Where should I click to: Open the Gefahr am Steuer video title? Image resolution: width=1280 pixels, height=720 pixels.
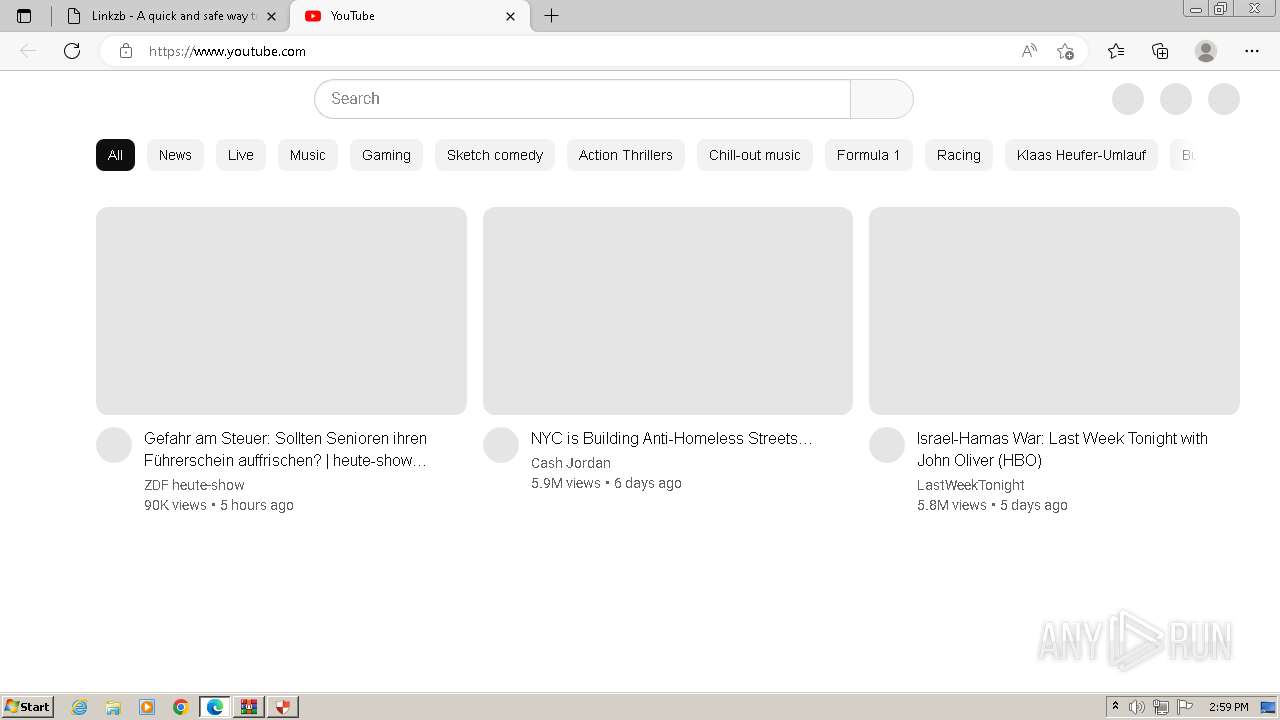coord(286,449)
